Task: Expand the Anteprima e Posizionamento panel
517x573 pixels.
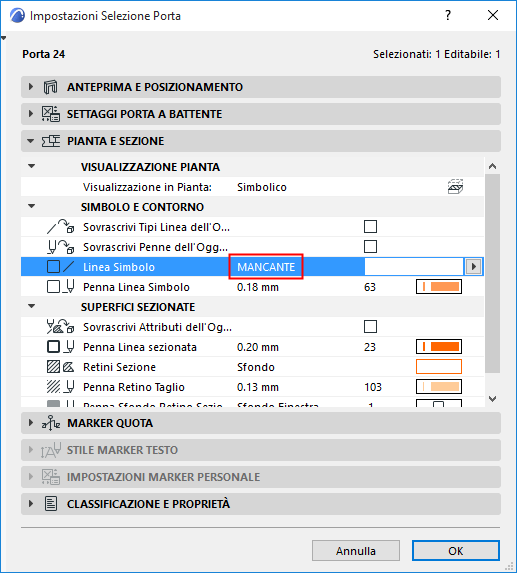Action: (x=31, y=87)
